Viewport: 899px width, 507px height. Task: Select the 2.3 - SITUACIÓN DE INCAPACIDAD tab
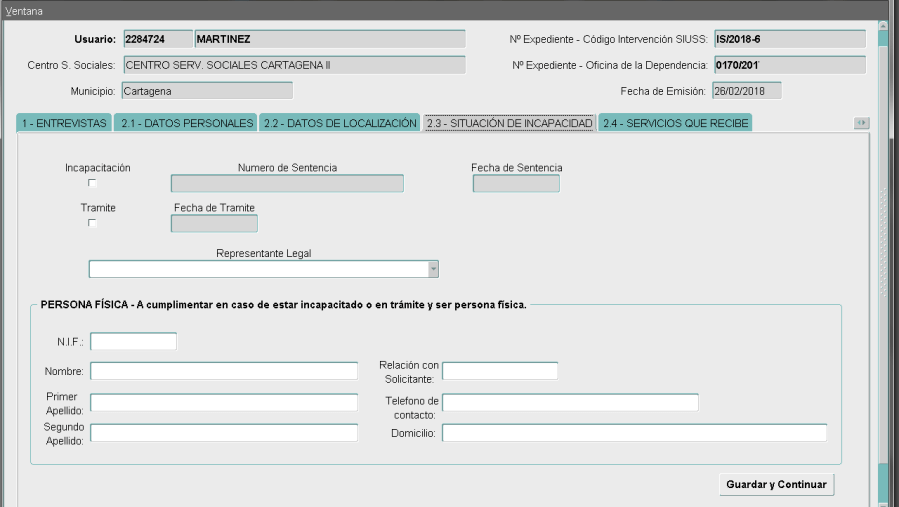[509, 123]
